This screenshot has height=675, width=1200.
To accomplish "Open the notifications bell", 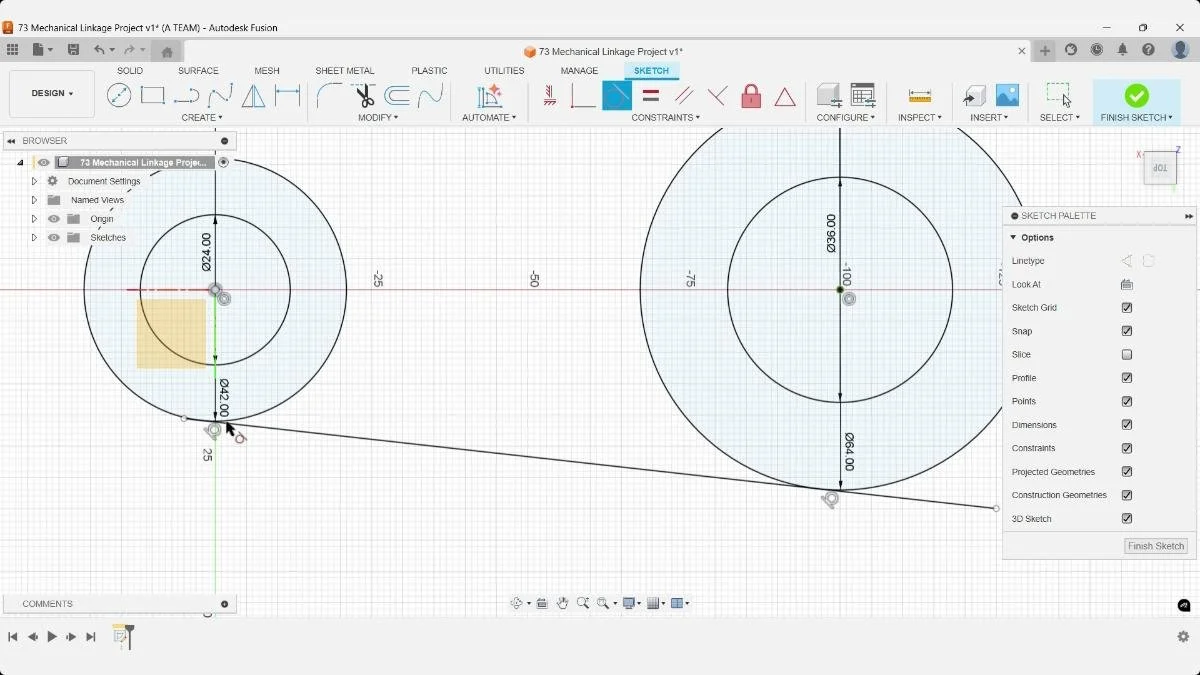I will tap(1123, 50).
